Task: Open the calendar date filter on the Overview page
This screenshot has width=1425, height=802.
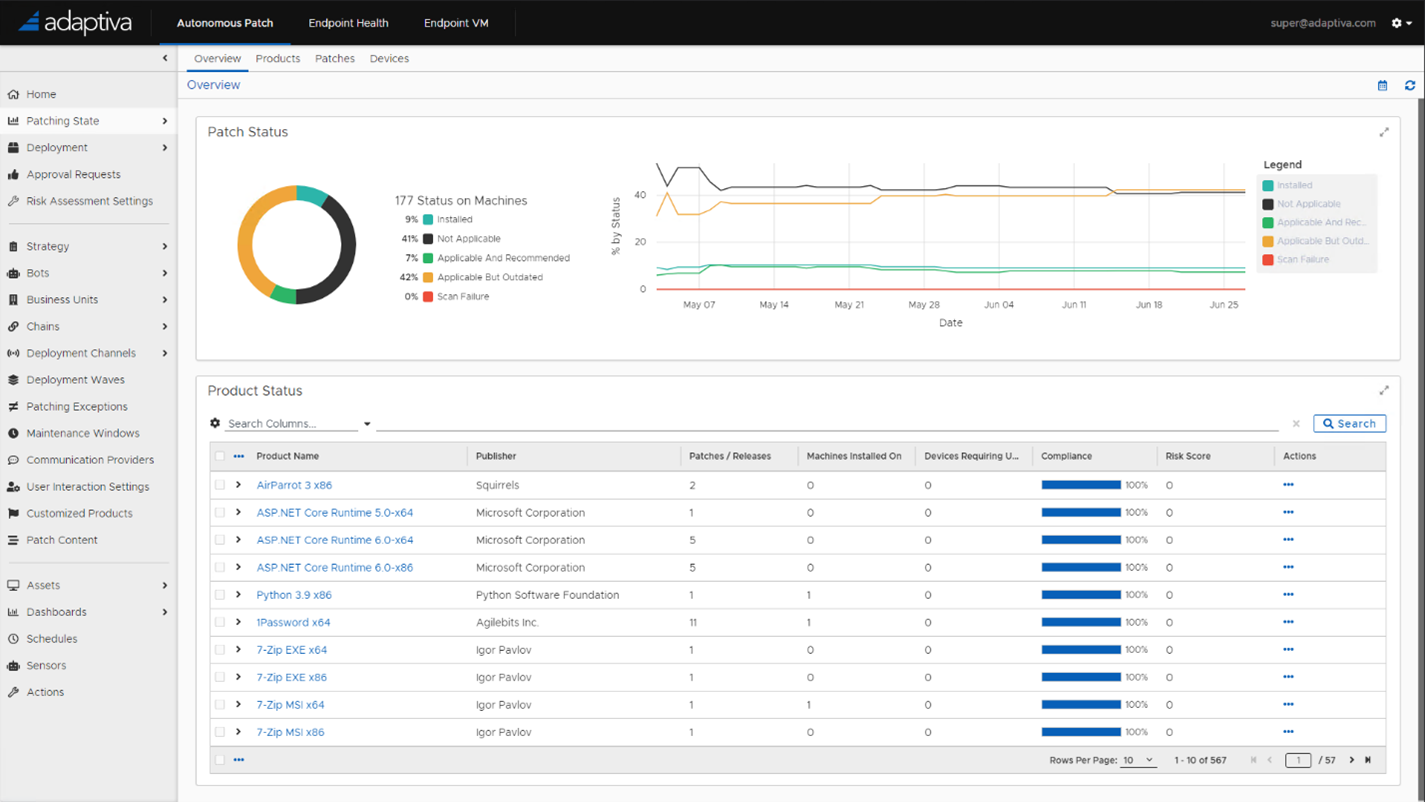Action: click(1382, 85)
